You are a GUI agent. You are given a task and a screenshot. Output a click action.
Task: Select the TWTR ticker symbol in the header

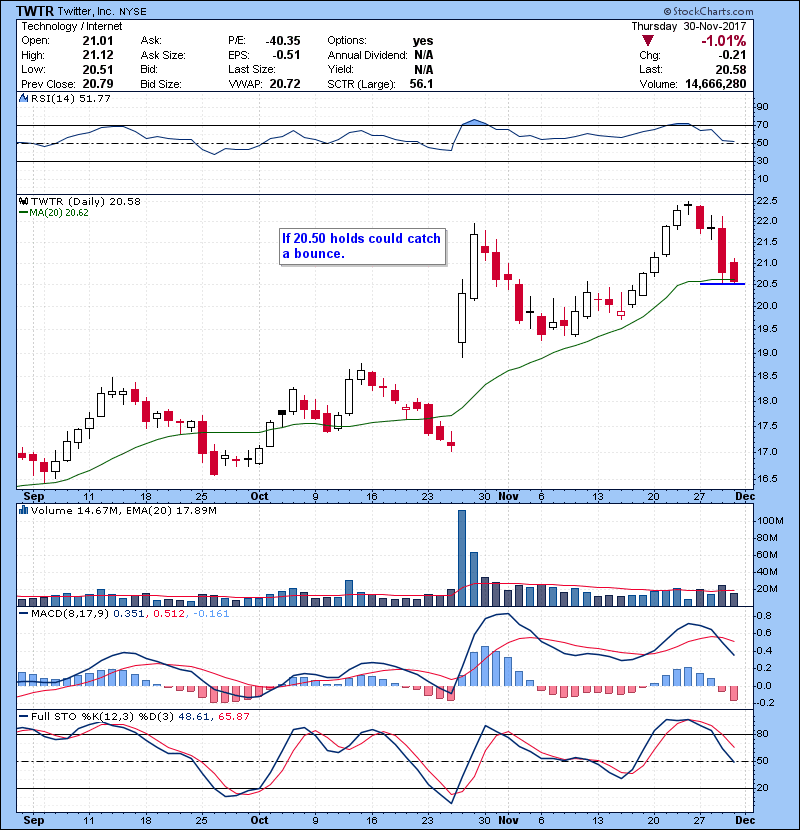pyautogui.click(x=35, y=11)
